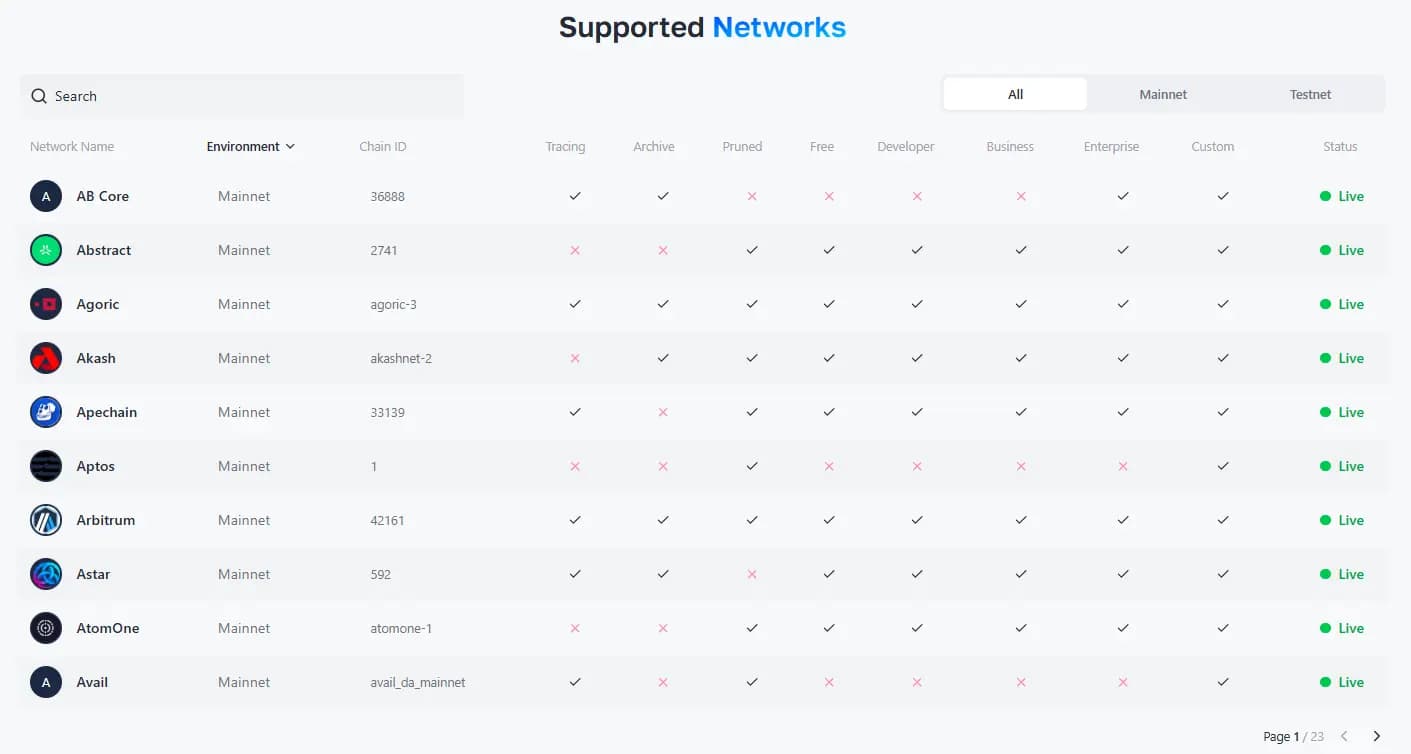Select the Apechain network logo
This screenshot has height=754, width=1411.
45,412
